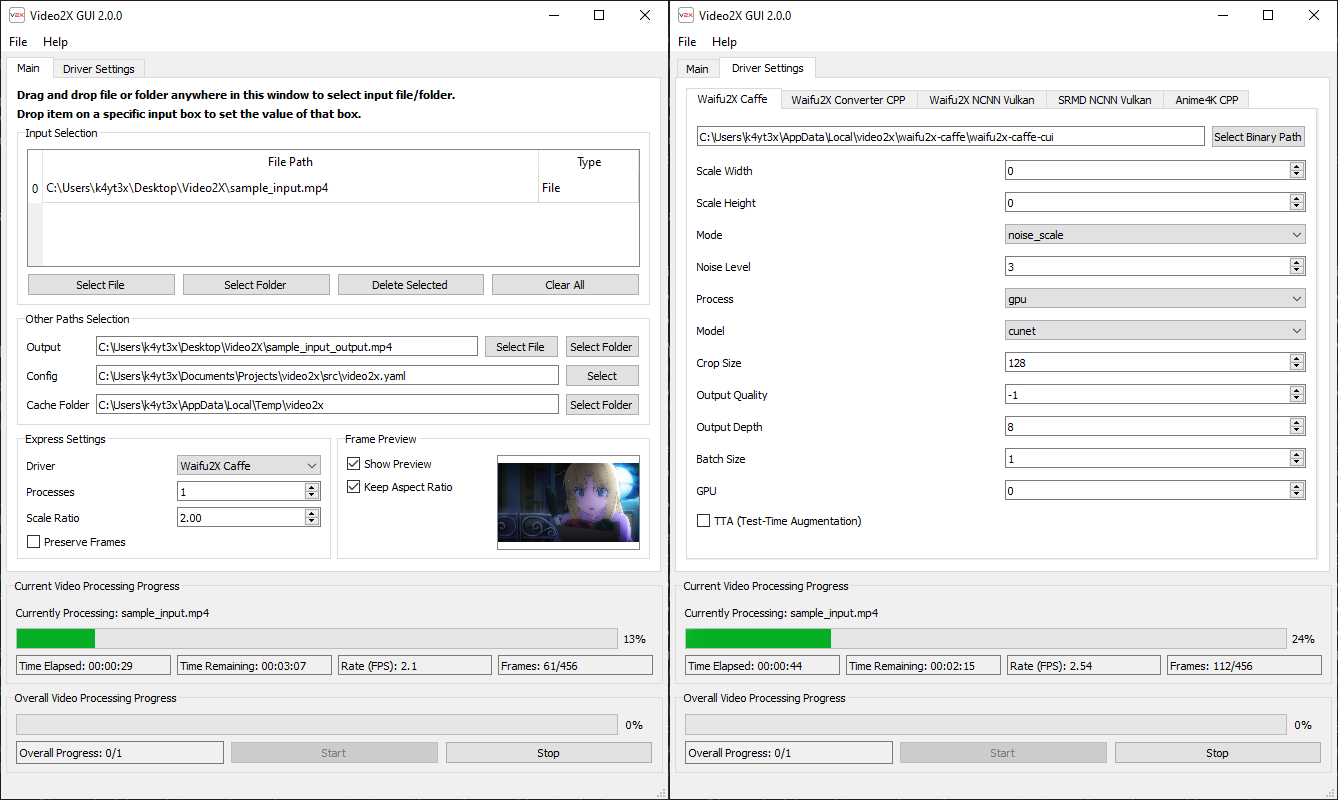Click the Processes spinner arrows
Image resolution: width=1338 pixels, height=800 pixels.
[312, 492]
